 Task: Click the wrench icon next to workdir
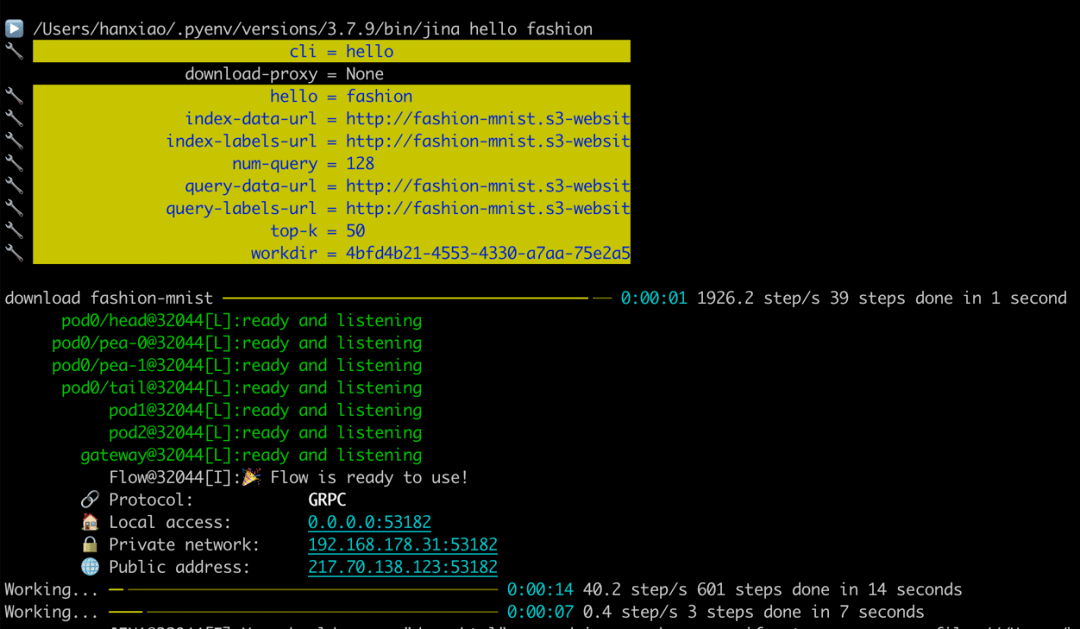click(14, 253)
